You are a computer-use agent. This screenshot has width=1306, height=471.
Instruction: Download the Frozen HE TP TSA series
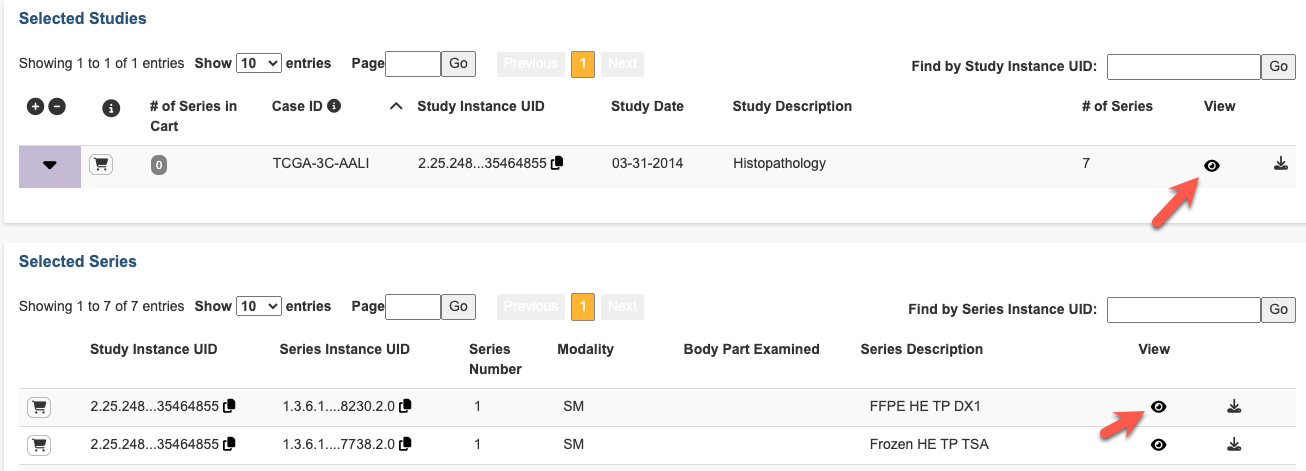[1234, 444]
